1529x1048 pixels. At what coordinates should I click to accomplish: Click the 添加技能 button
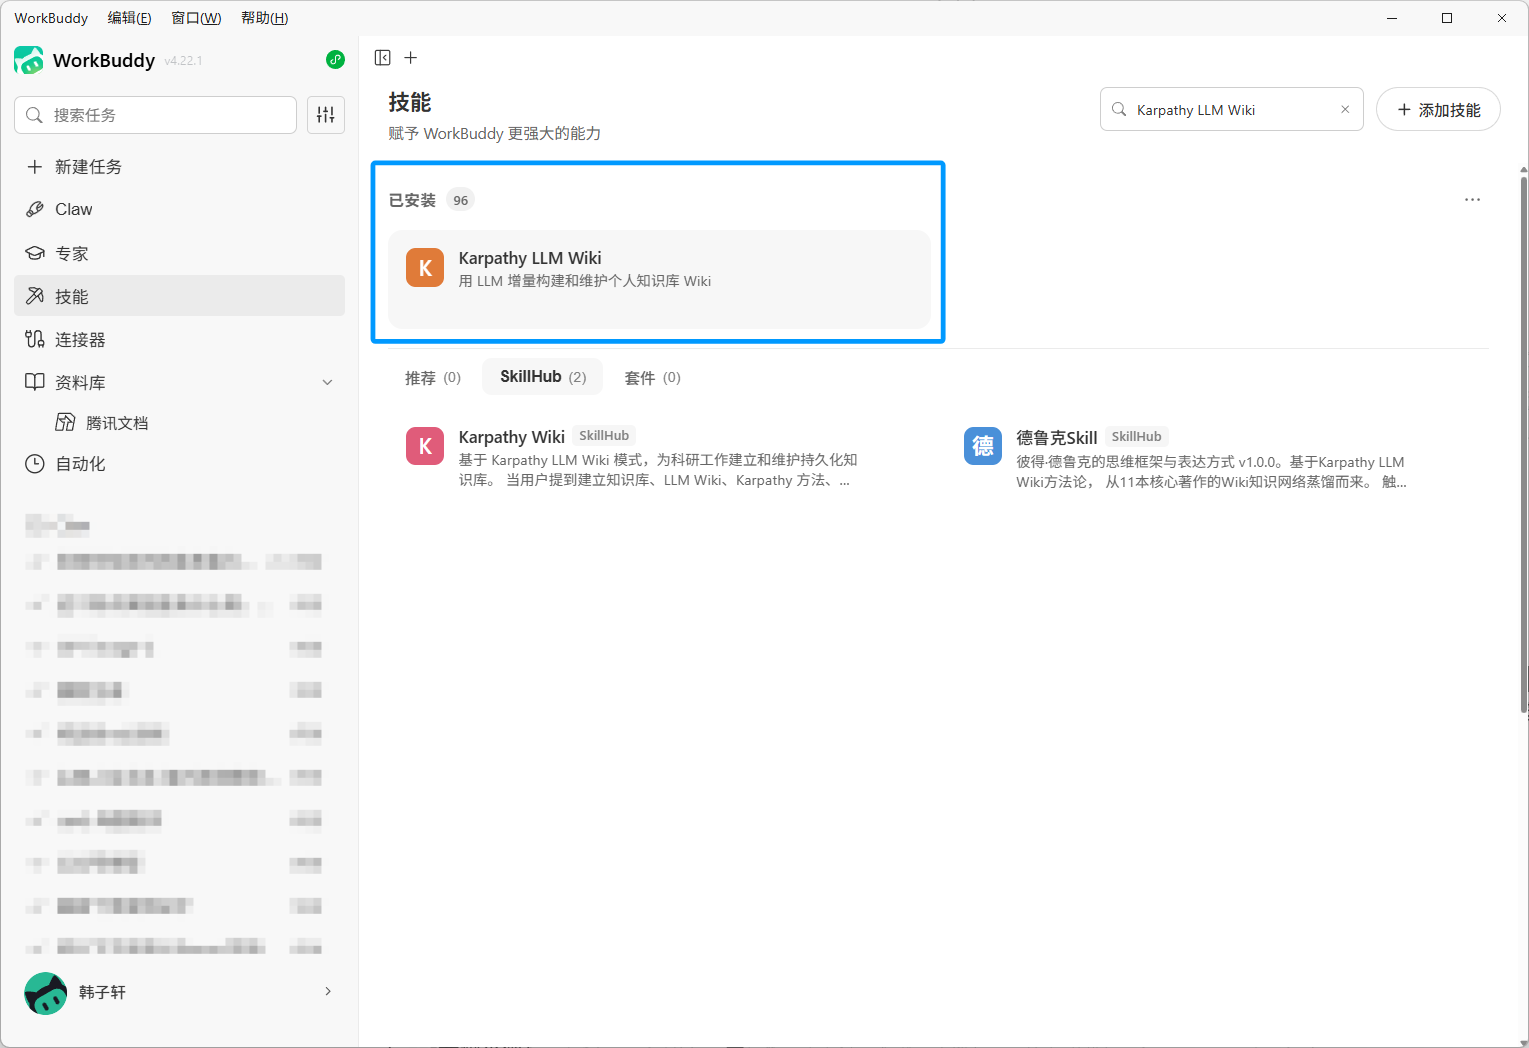[x=1438, y=110]
